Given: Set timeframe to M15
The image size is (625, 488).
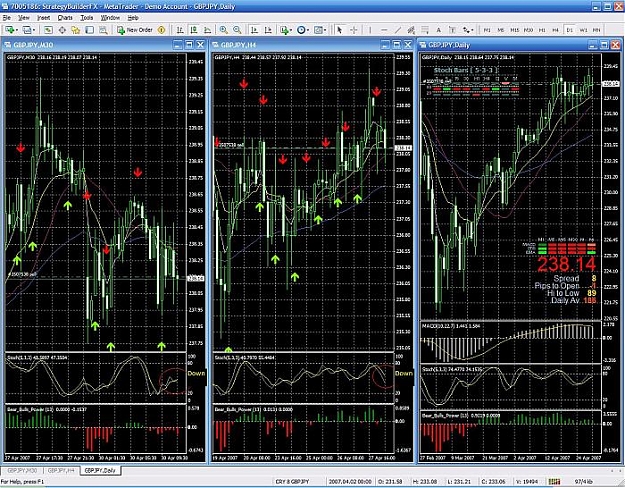Looking at the screenshot, I should click(x=515, y=30).
